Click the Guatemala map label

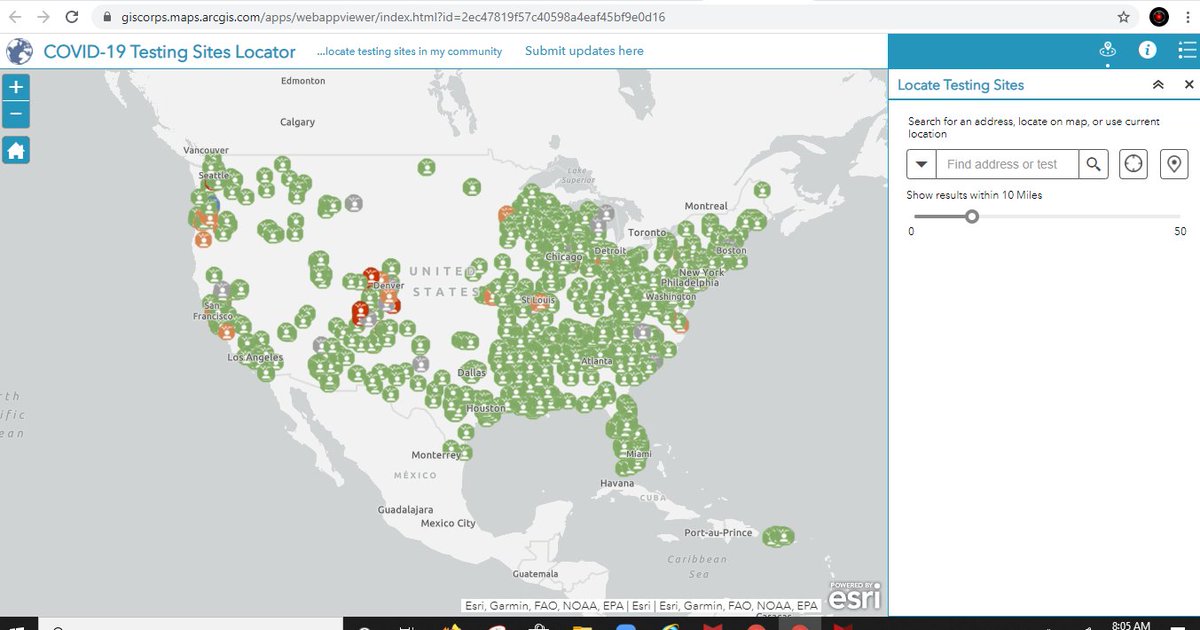tap(533, 574)
